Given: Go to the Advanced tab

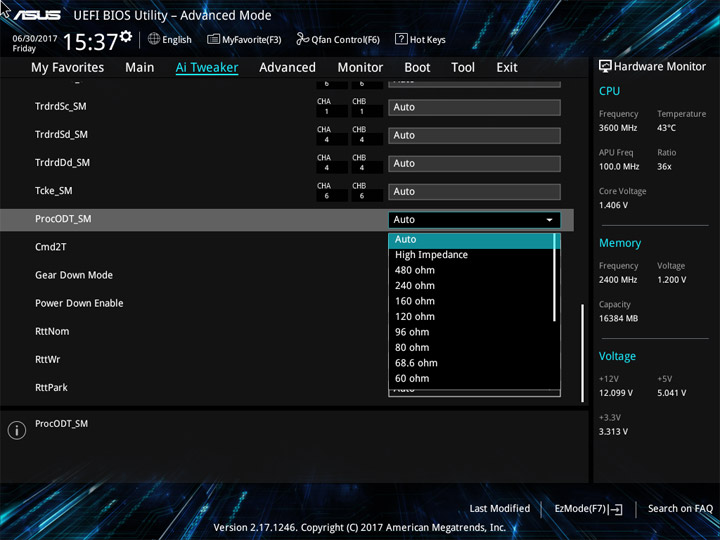Looking at the screenshot, I should pos(287,68).
